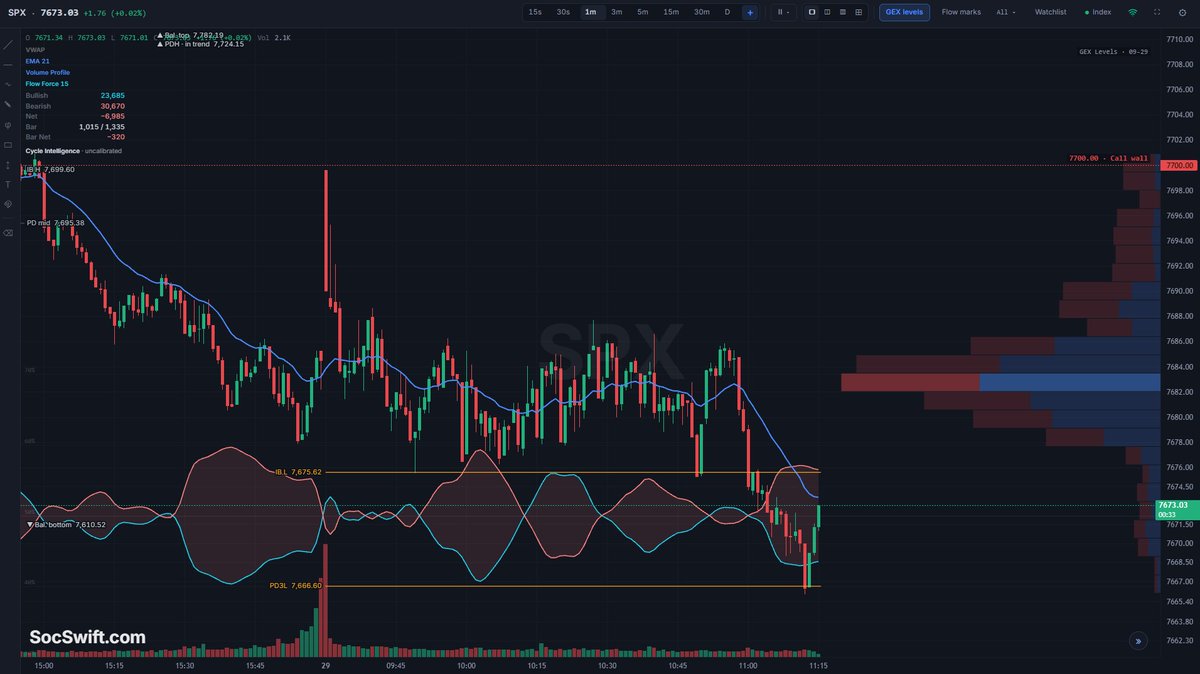Enter fullscreen mode via expand icon
The height and width of the screenshot is (674, 1200).
point(1157,12)
